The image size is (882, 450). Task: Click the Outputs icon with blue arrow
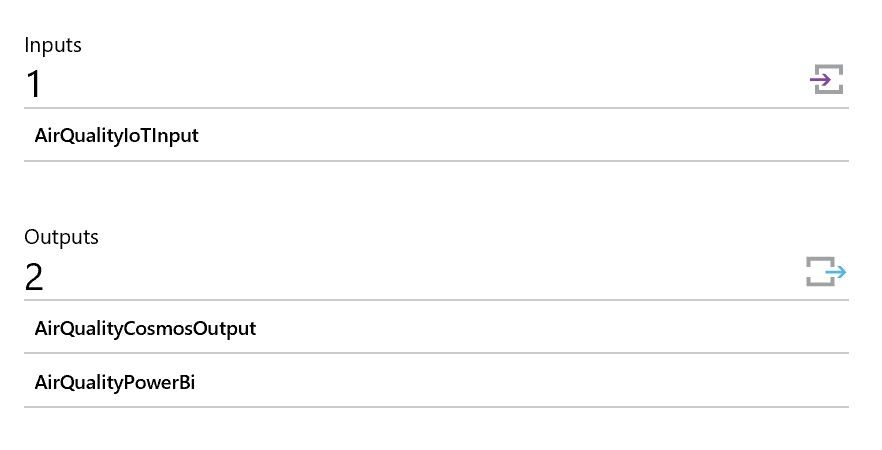[826, 271]
